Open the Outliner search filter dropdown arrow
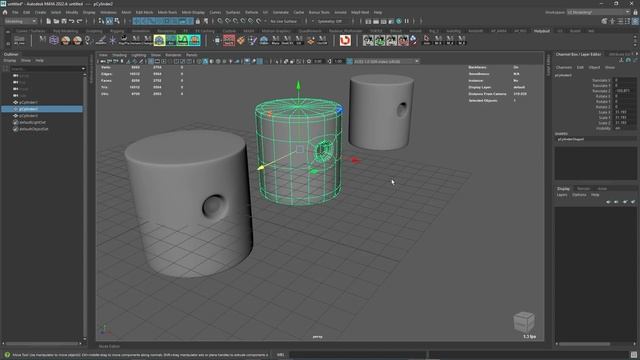 coord(83,69)
